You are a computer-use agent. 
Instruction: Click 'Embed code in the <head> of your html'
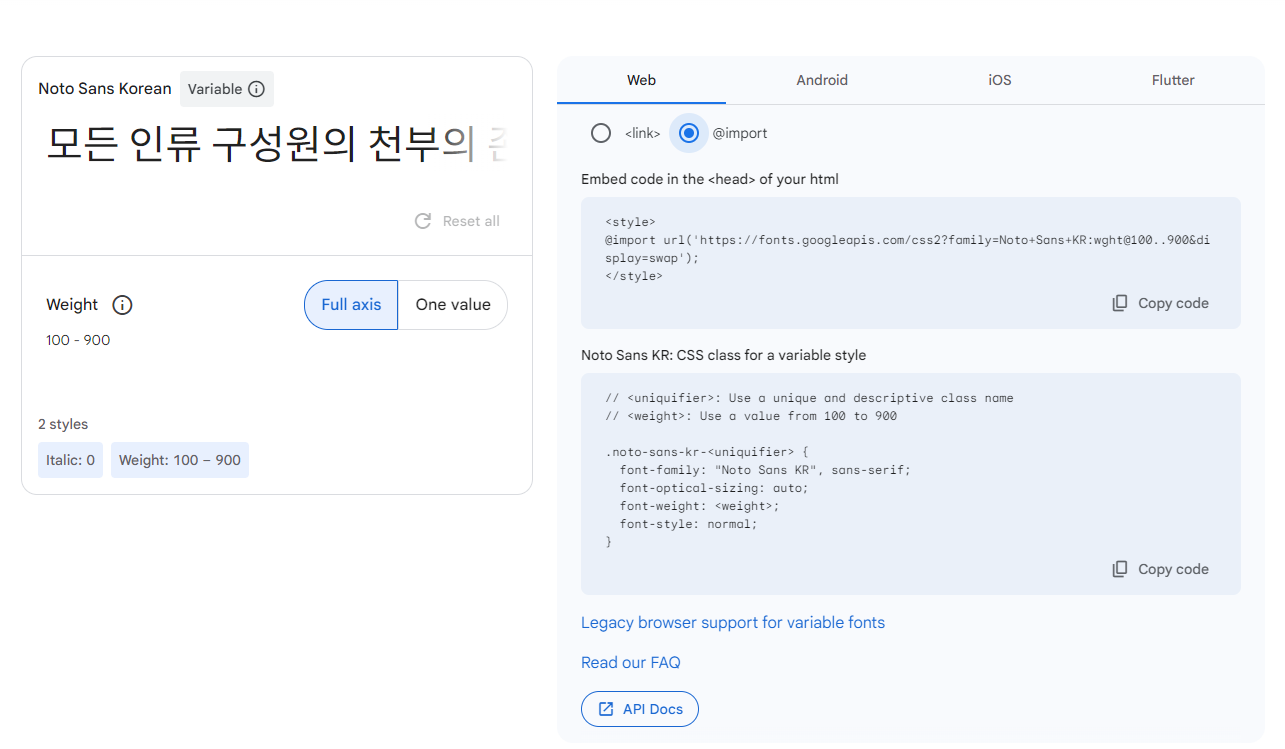[x=710, y=179]
